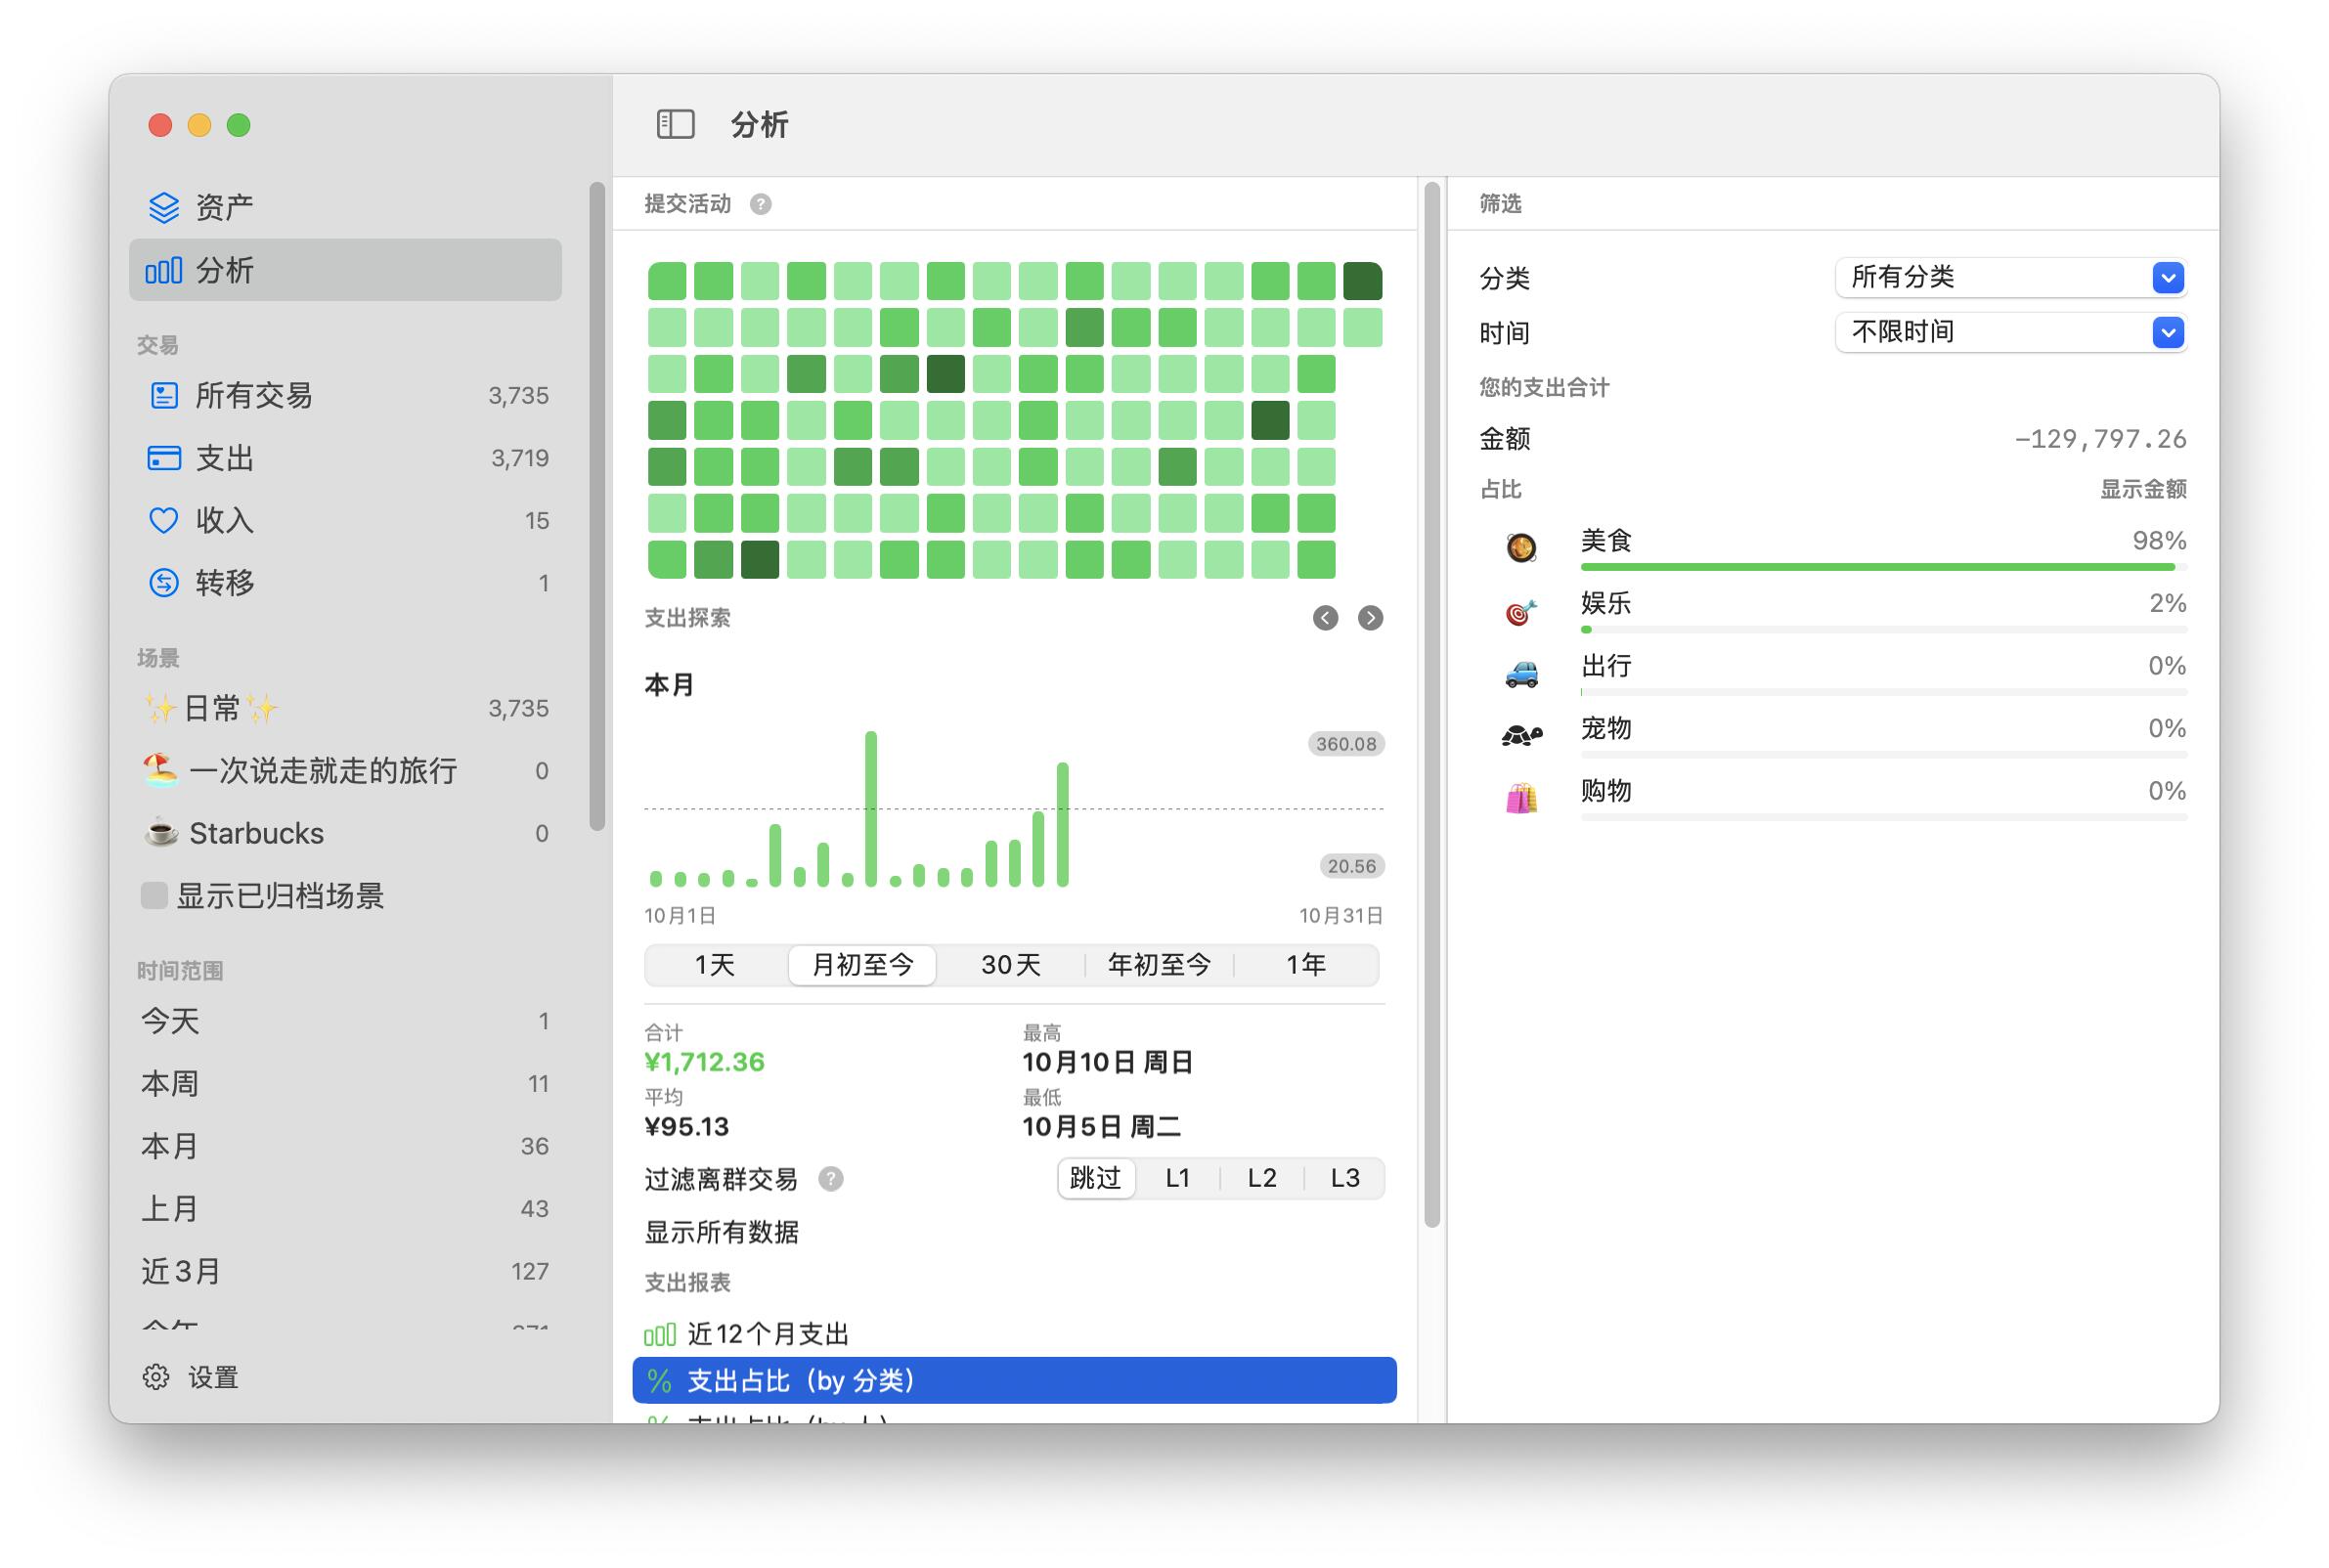
Task: Click the 美食 98% progress bar
Action: pyautogui.click(x=1880, y=567)
